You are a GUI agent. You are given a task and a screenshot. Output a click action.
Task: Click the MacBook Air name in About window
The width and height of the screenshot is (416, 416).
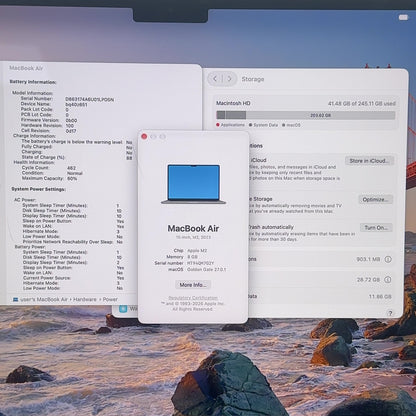coord(193,229)
